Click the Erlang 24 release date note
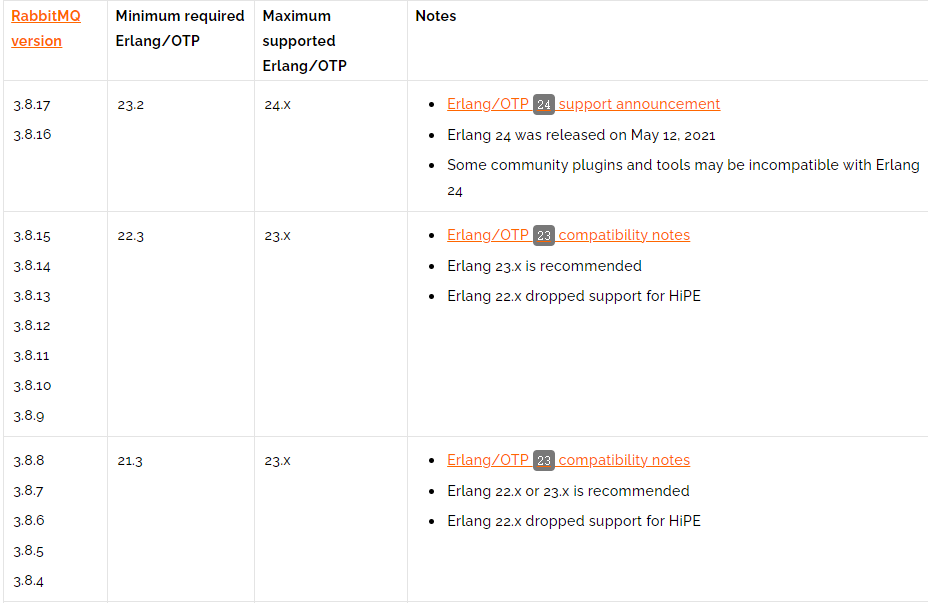The image size is (928, 603). [x=581, y=135]
